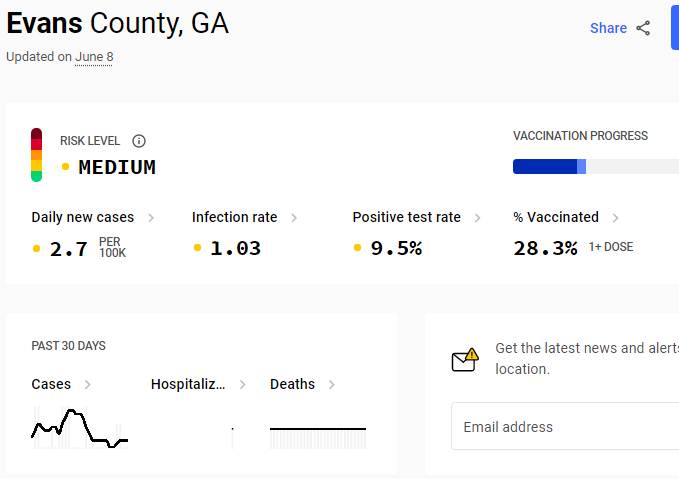Image resolution: width=679 pixels, height=479 pixels.
Task: Open Positive test rate chevron arrow
Action: pos(478,217)
